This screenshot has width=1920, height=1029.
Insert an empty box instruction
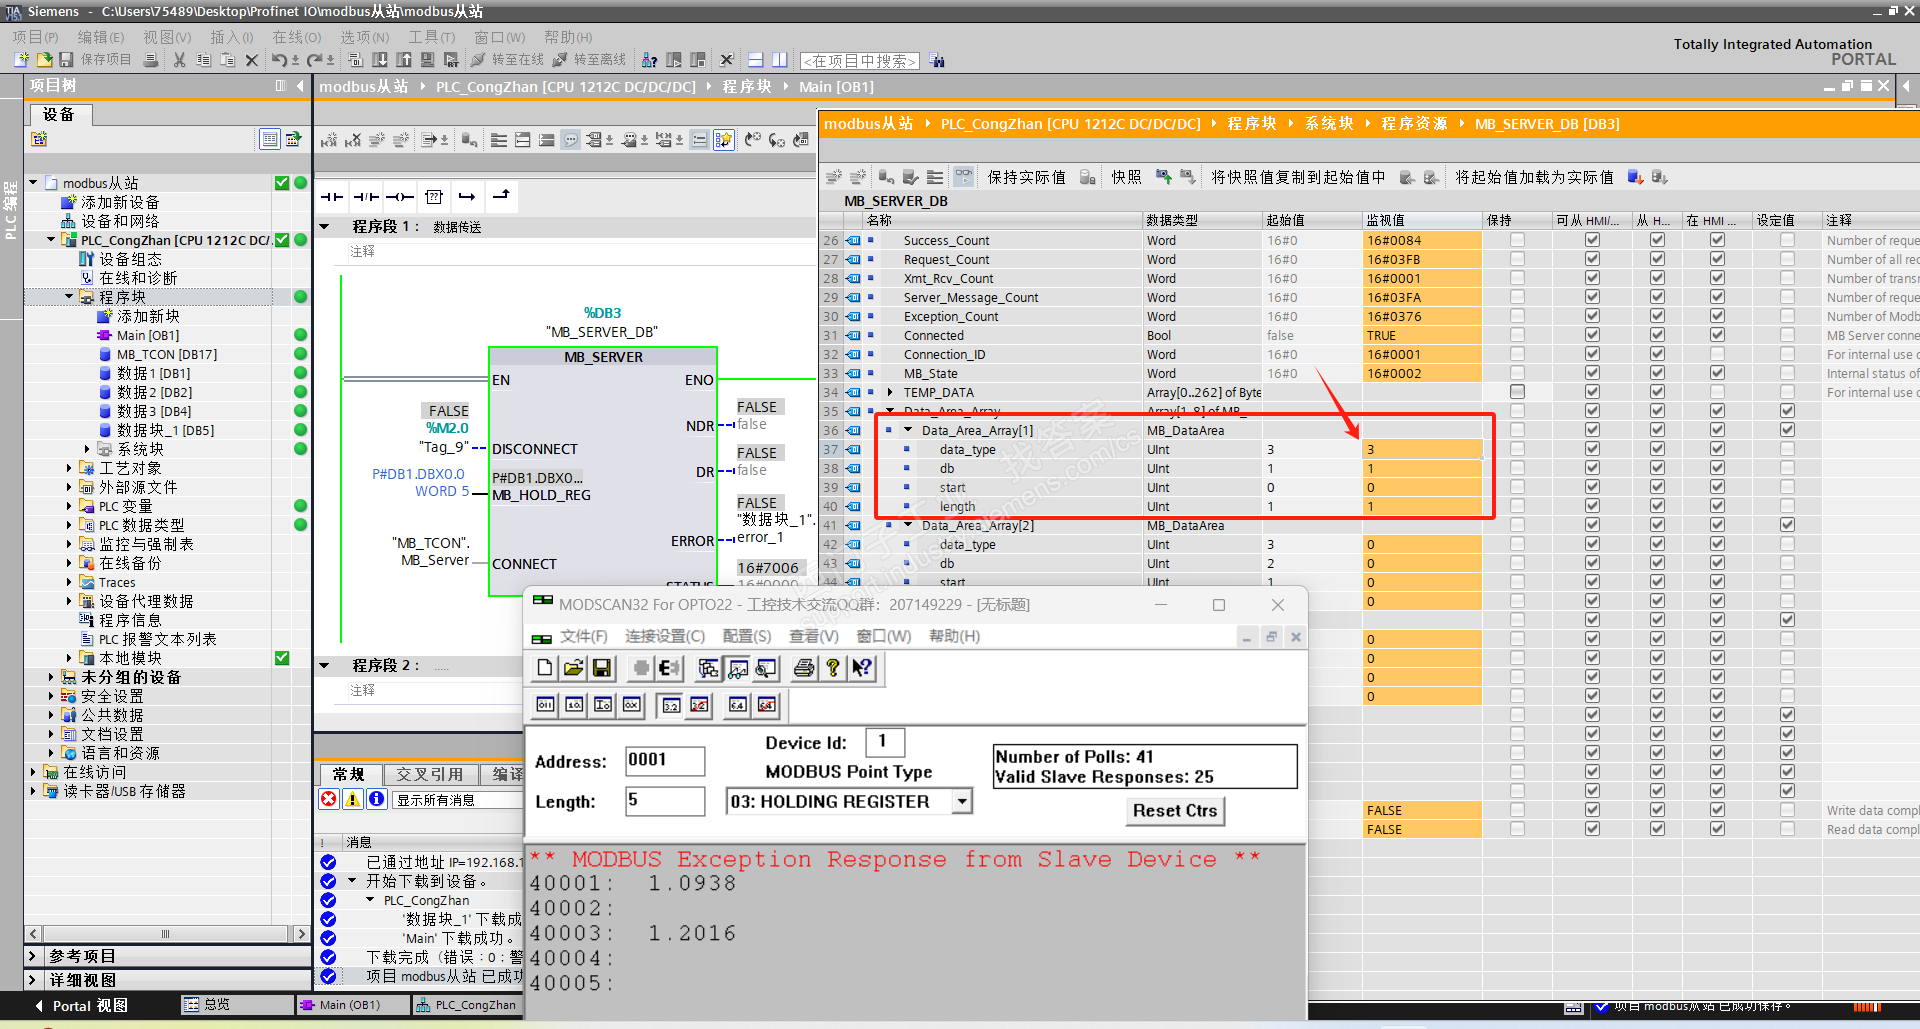click(x=434, y=197)
